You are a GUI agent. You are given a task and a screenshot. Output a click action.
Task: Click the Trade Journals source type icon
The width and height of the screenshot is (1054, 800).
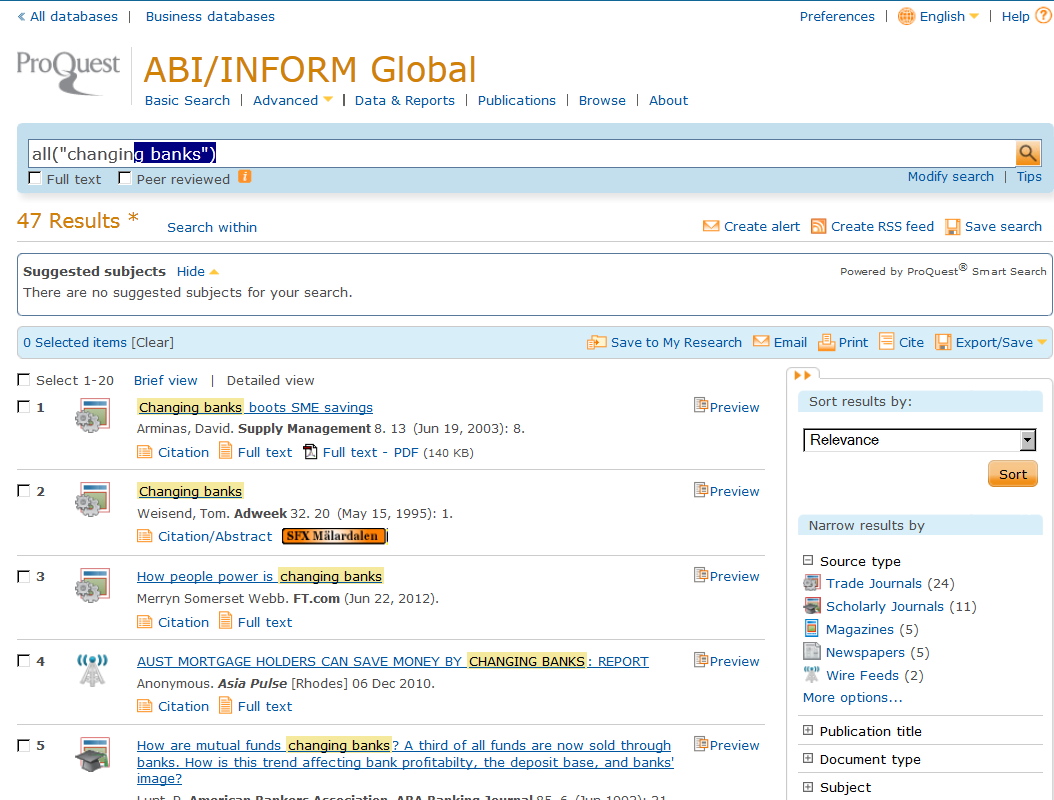812,583
